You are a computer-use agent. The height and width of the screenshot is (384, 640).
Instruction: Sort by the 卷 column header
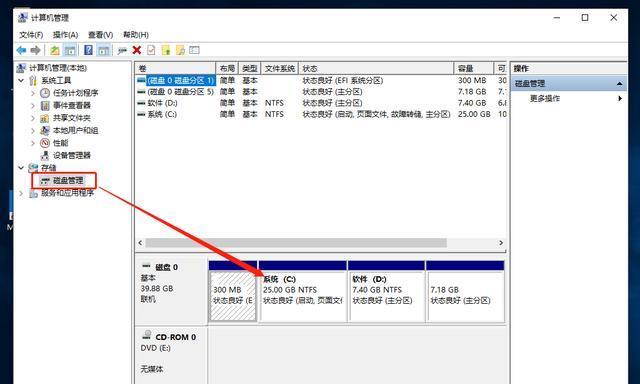[x=176, y=68]
